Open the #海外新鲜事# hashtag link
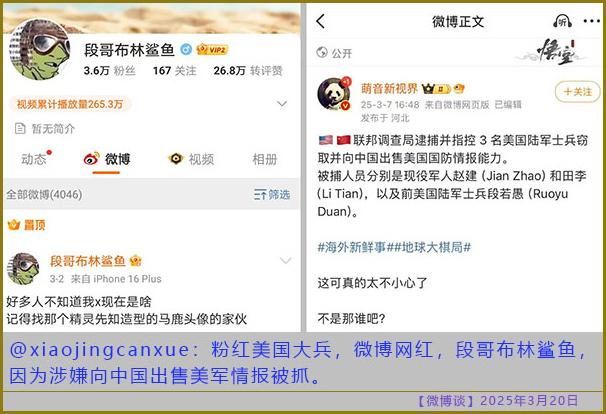This screenshot has height=414, width=606. (352, 247)
